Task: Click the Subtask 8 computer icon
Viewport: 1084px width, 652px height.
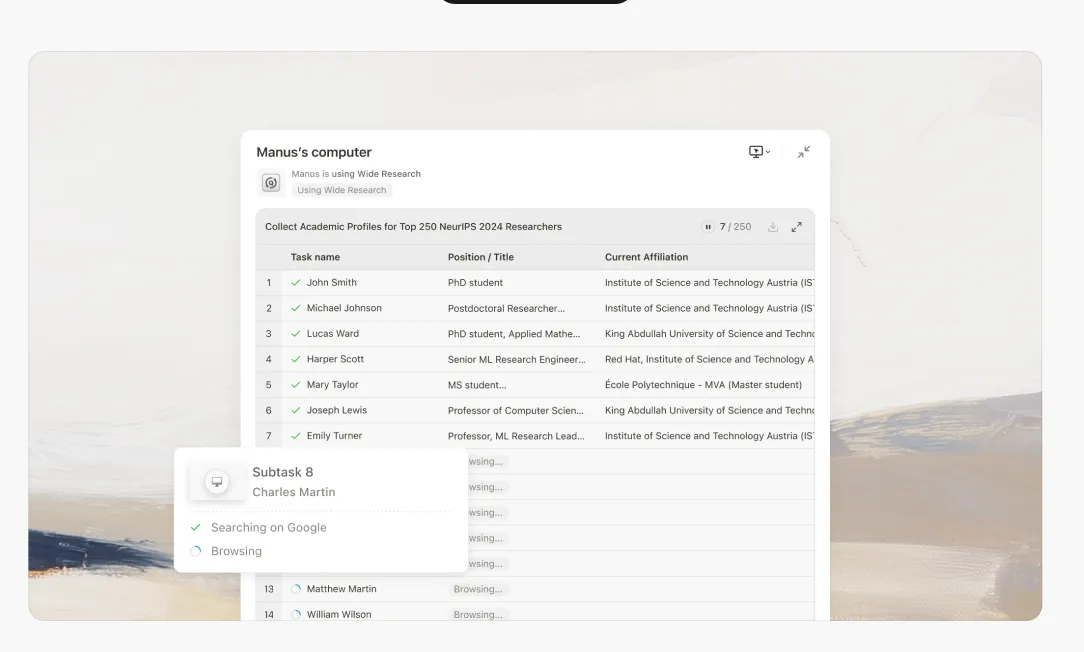Action: point(217,482)
